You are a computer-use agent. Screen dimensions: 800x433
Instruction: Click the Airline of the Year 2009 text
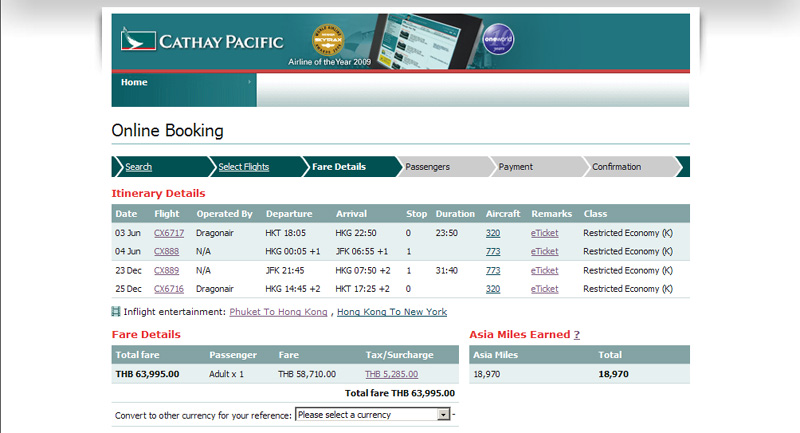(329, 62)
